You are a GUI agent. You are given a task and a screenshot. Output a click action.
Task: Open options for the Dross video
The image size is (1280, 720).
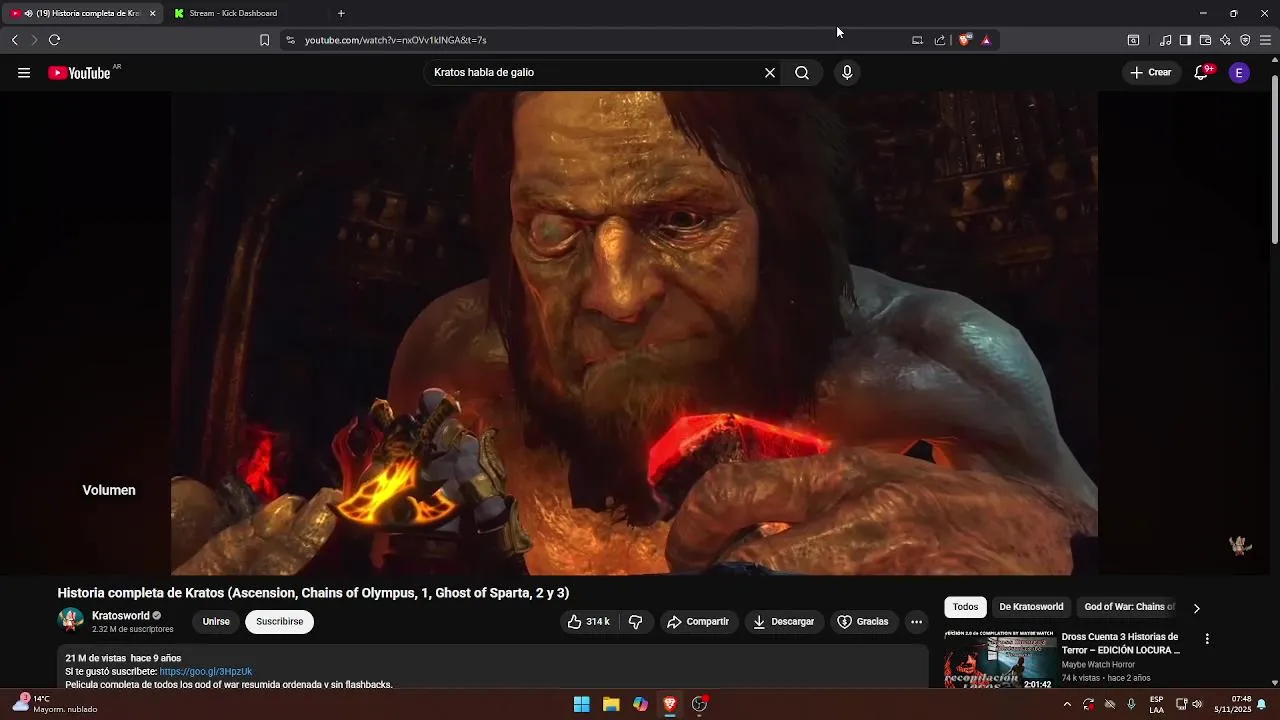pyautogui.click(x=1207, y=639)
